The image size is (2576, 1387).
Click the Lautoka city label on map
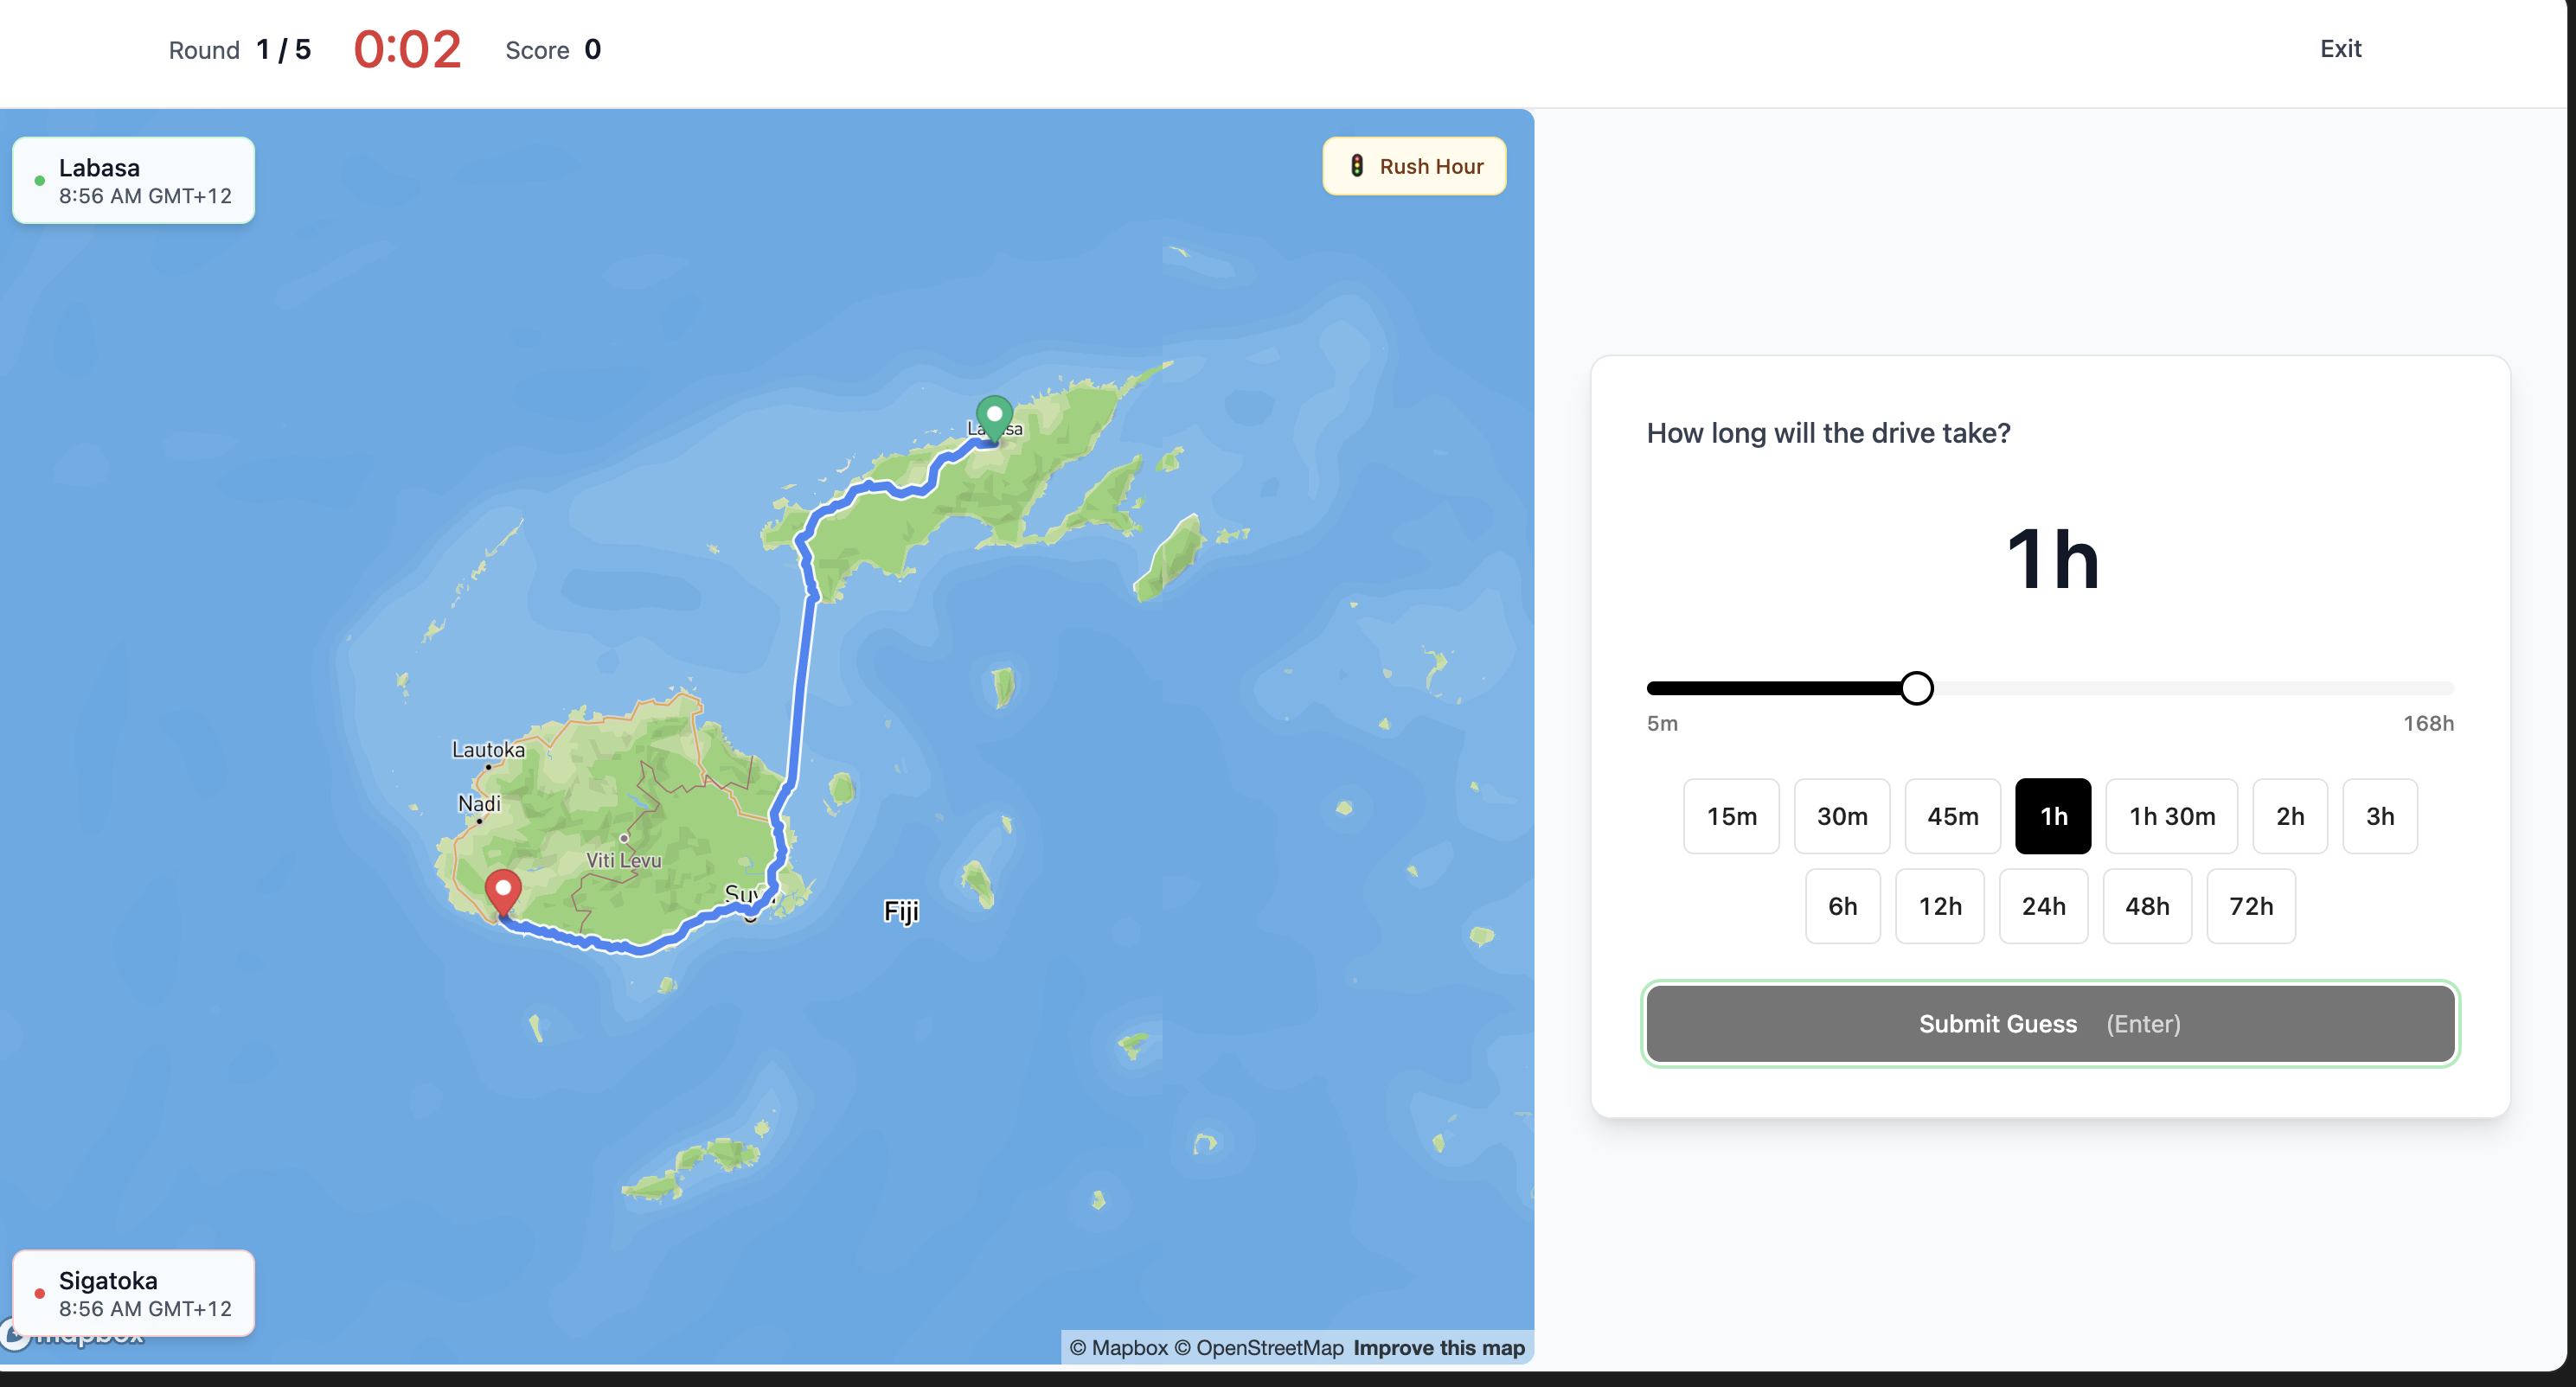pyautogui.click(x=488, y=749)
